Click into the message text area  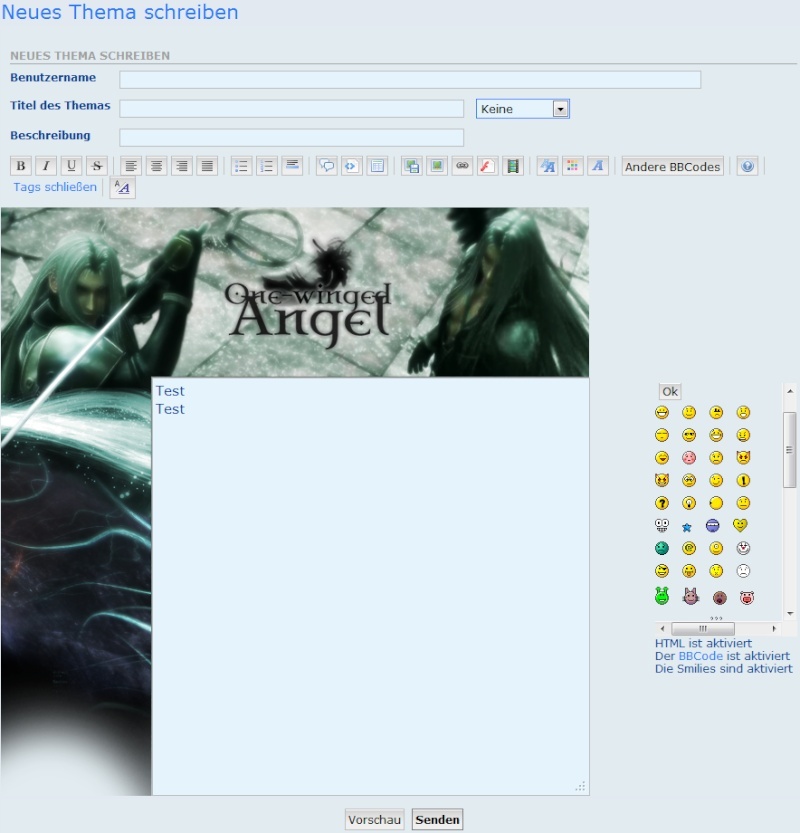coord(370,586)
